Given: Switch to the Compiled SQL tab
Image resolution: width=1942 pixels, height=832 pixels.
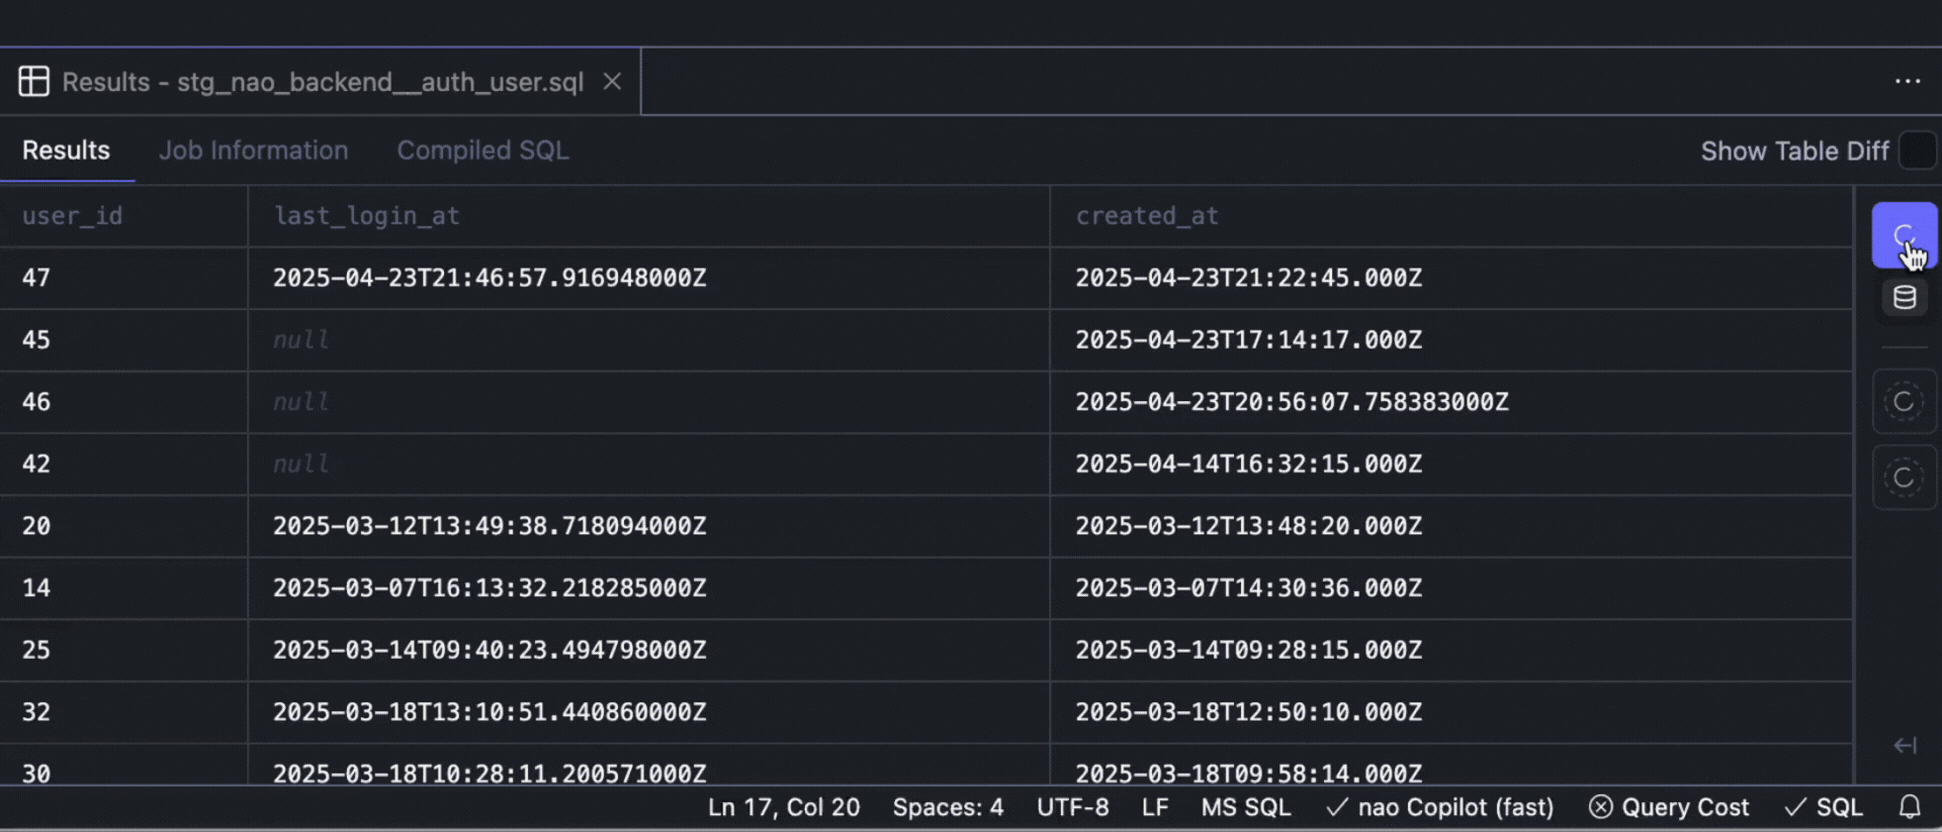Looking at the screenshot, I should (482, 150).
